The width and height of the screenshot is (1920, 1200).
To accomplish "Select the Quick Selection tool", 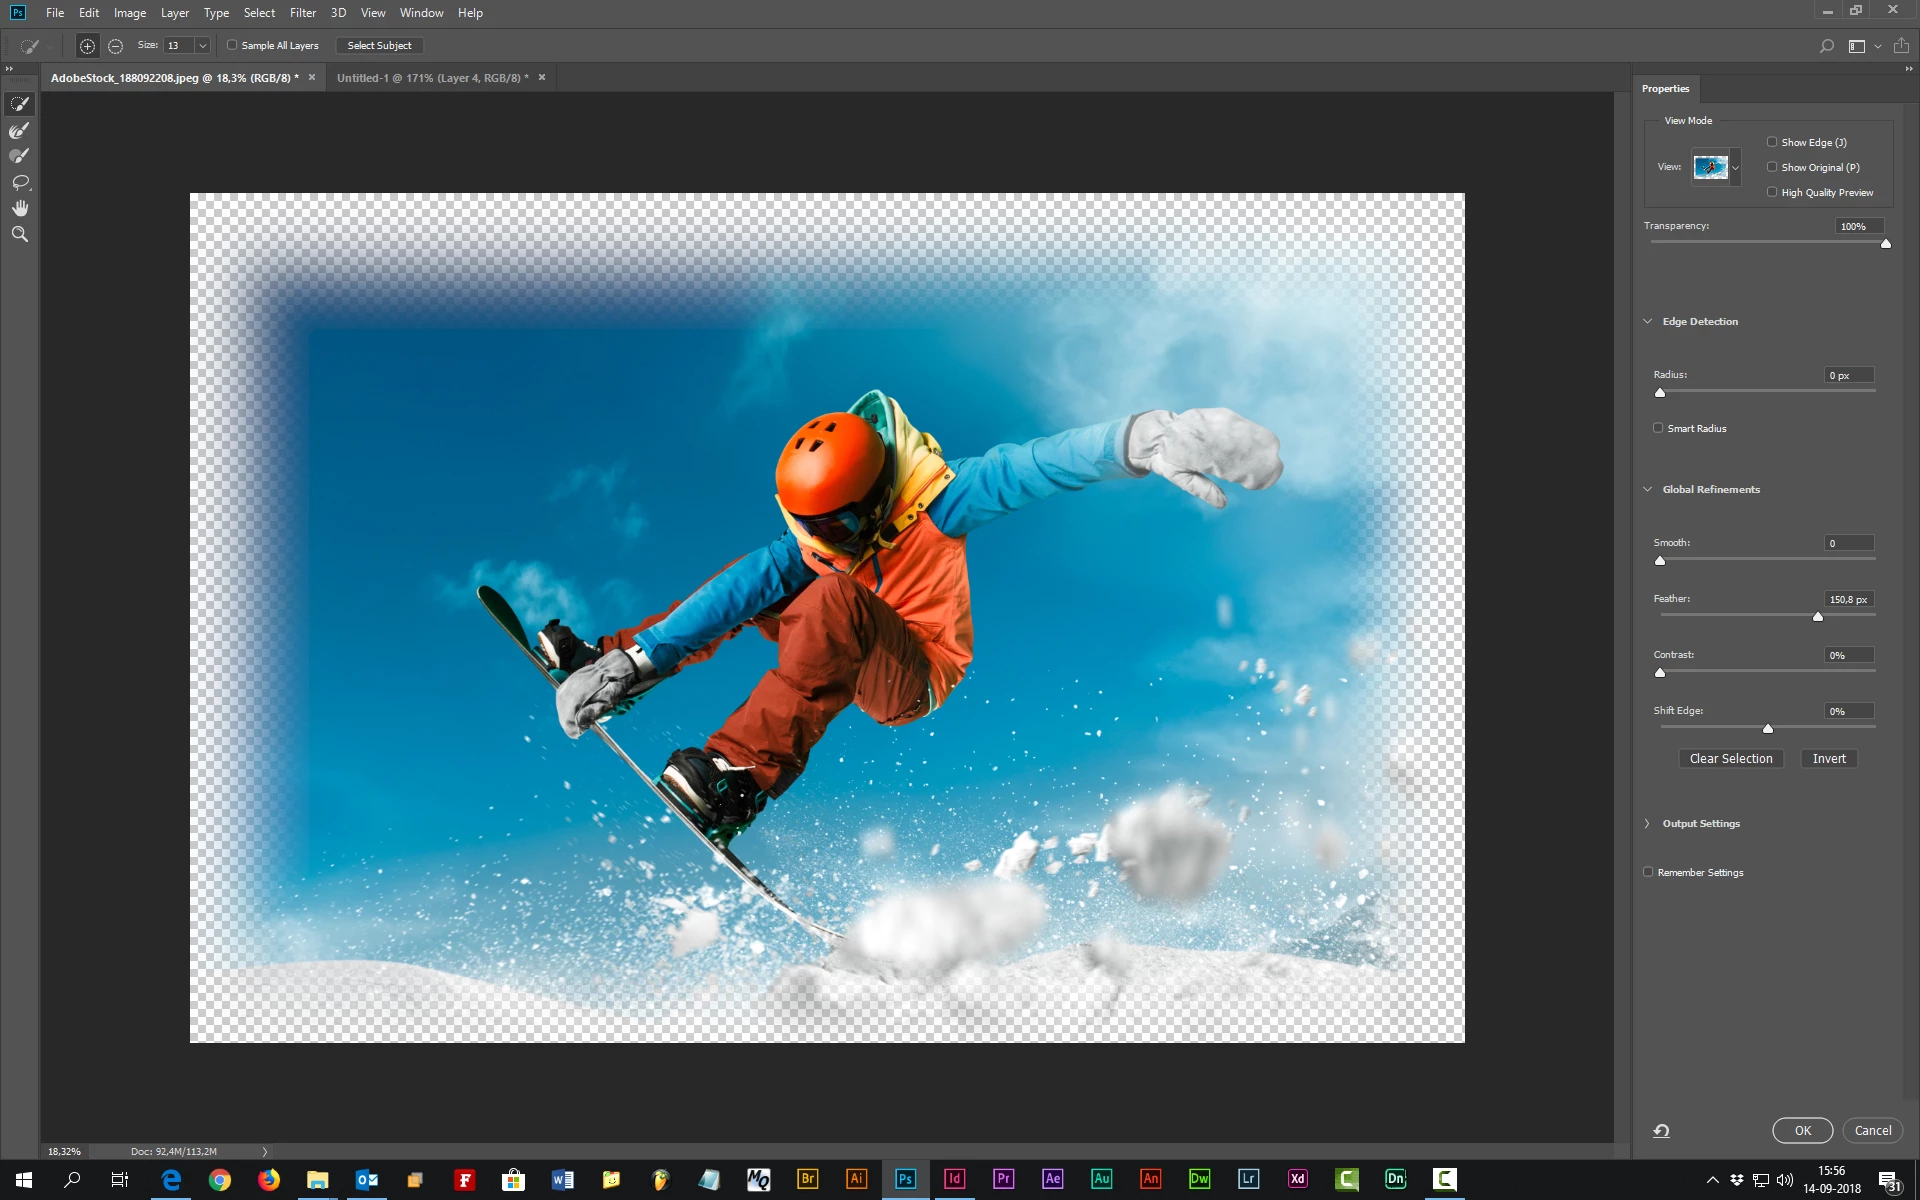I will pos(19,104).
